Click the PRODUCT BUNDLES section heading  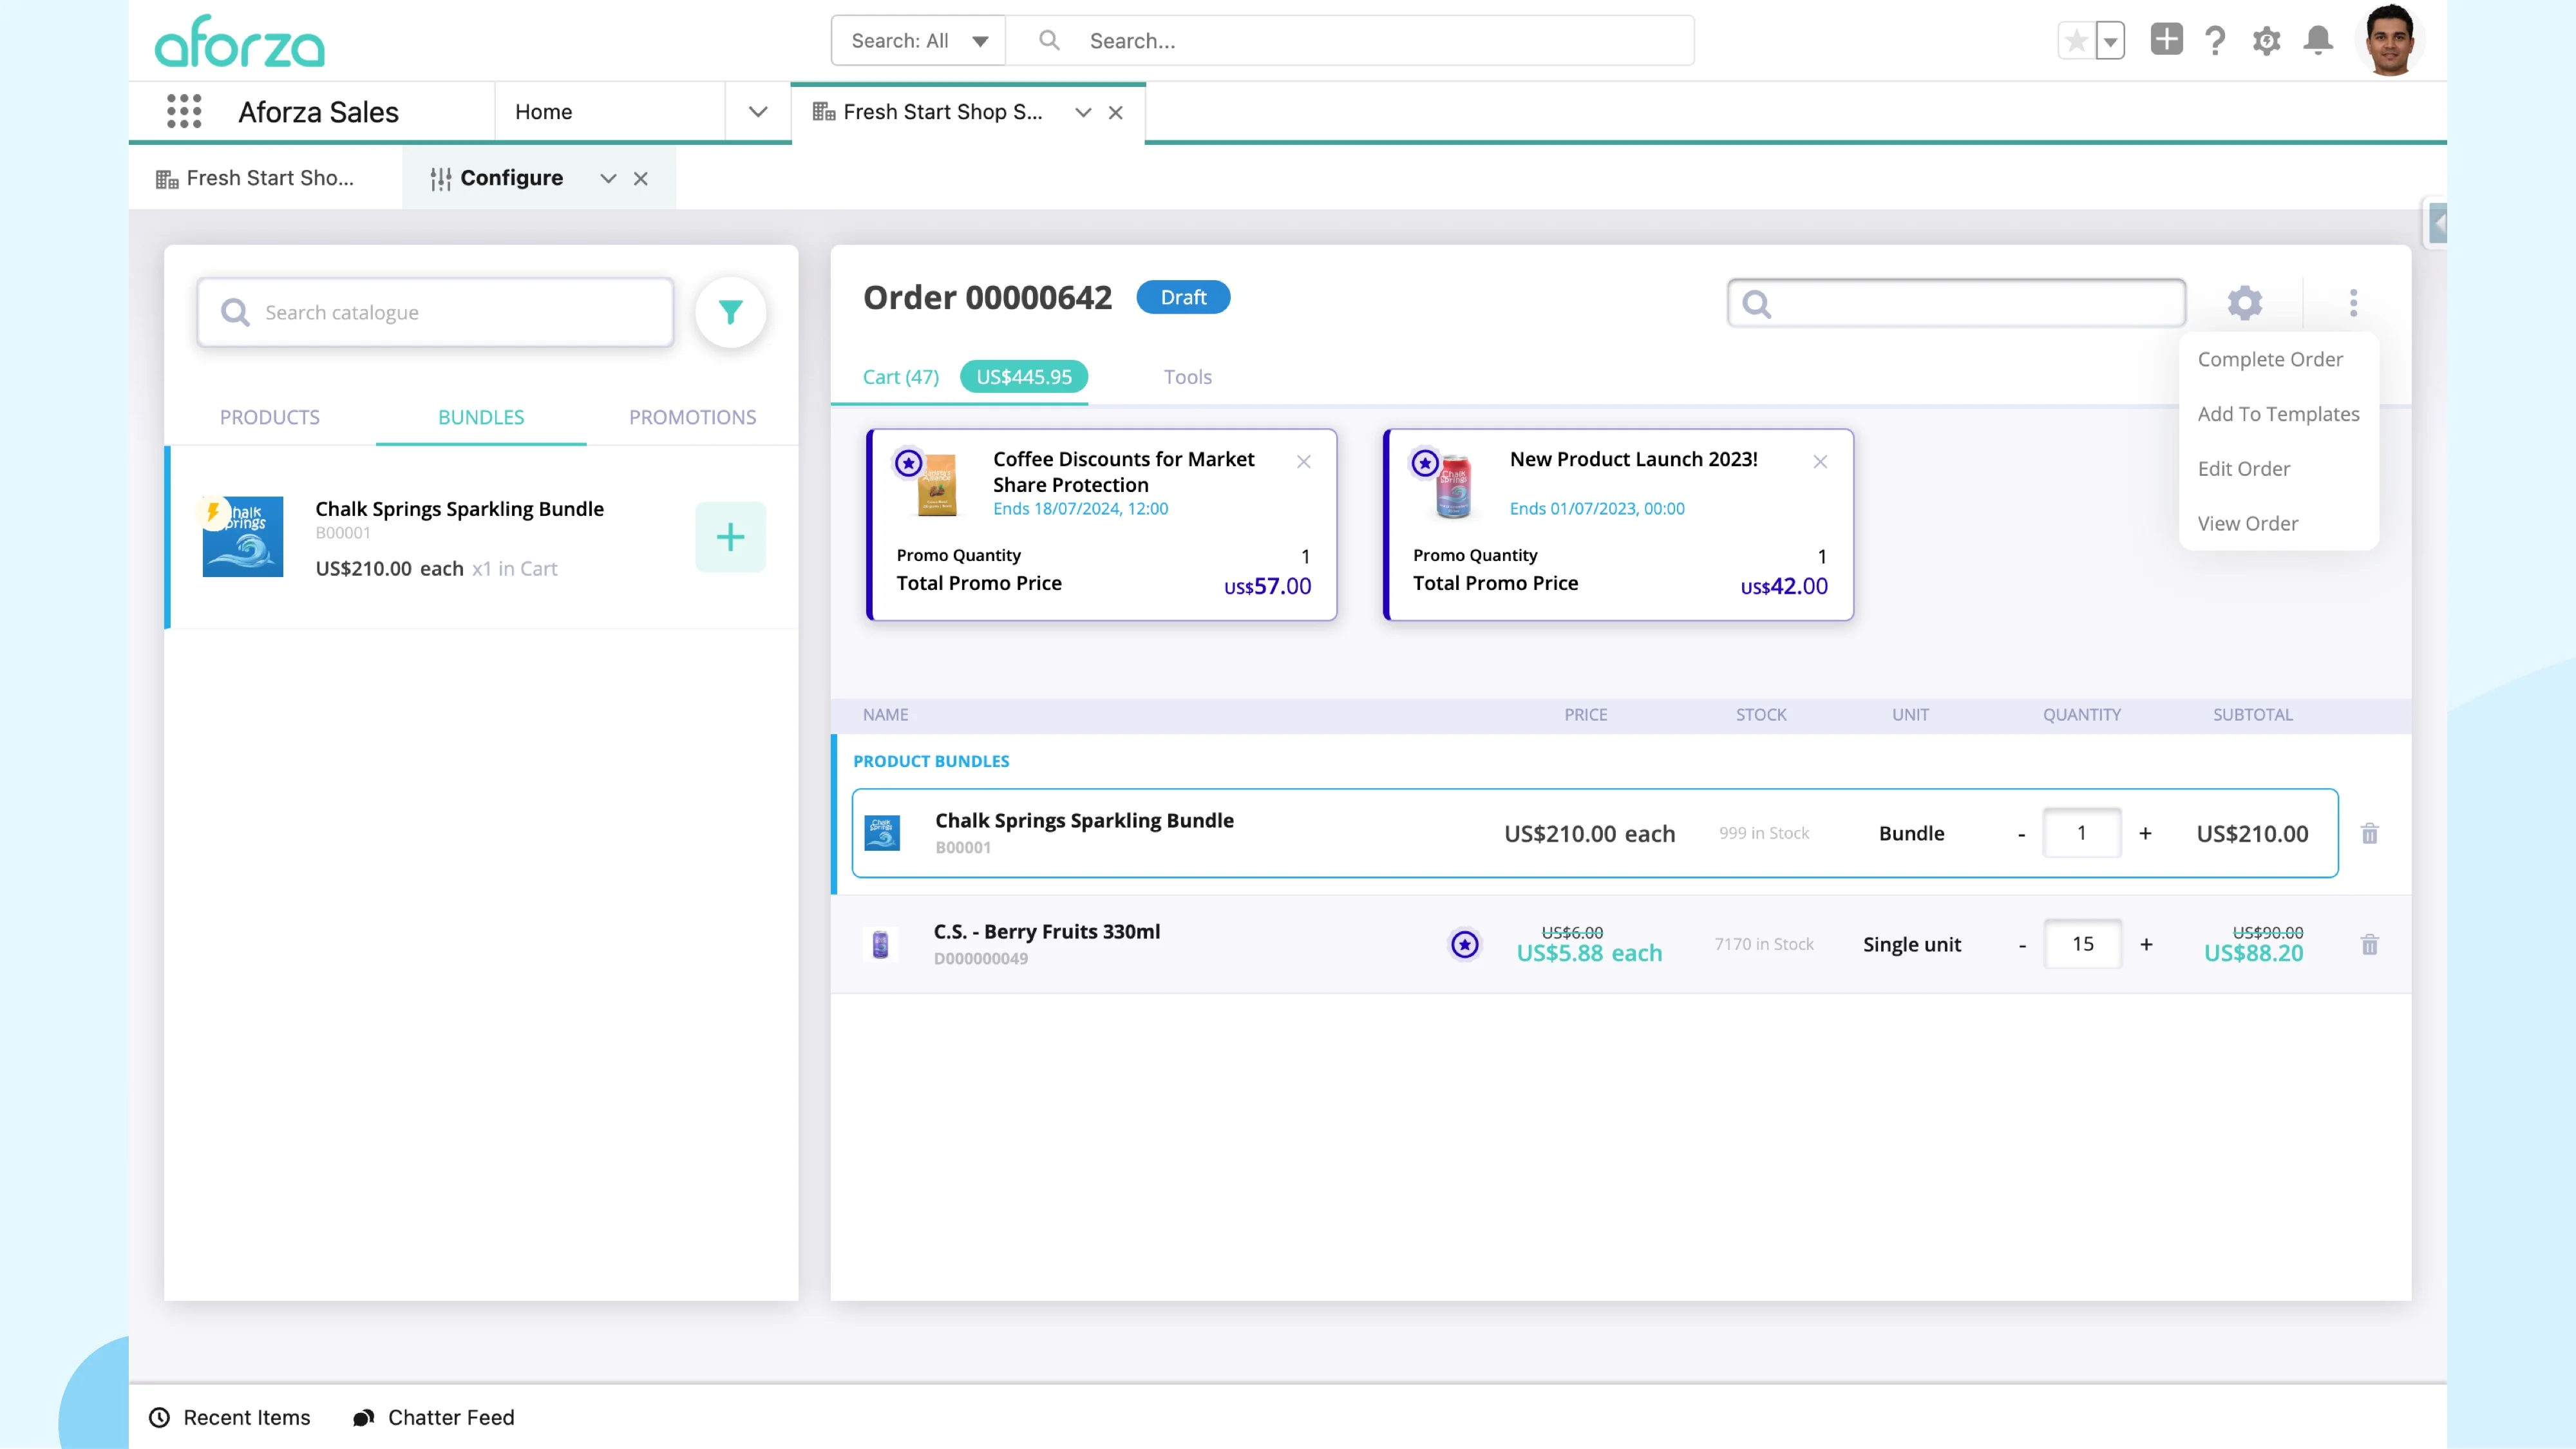pos(931,762)
